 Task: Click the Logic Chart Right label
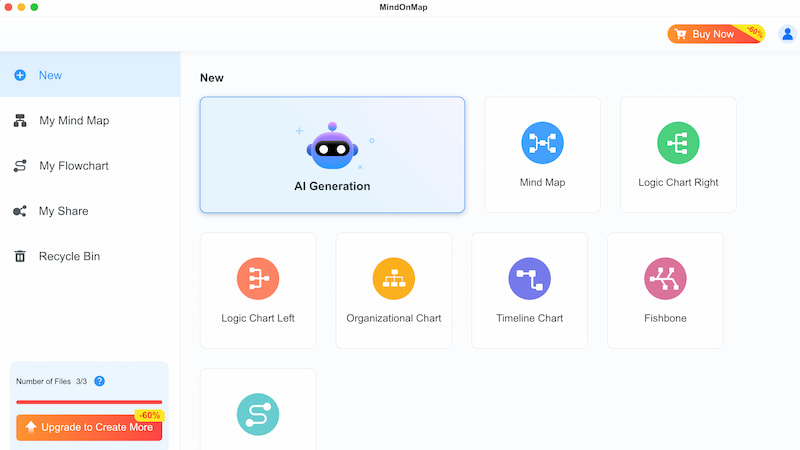tap(678, 182)
